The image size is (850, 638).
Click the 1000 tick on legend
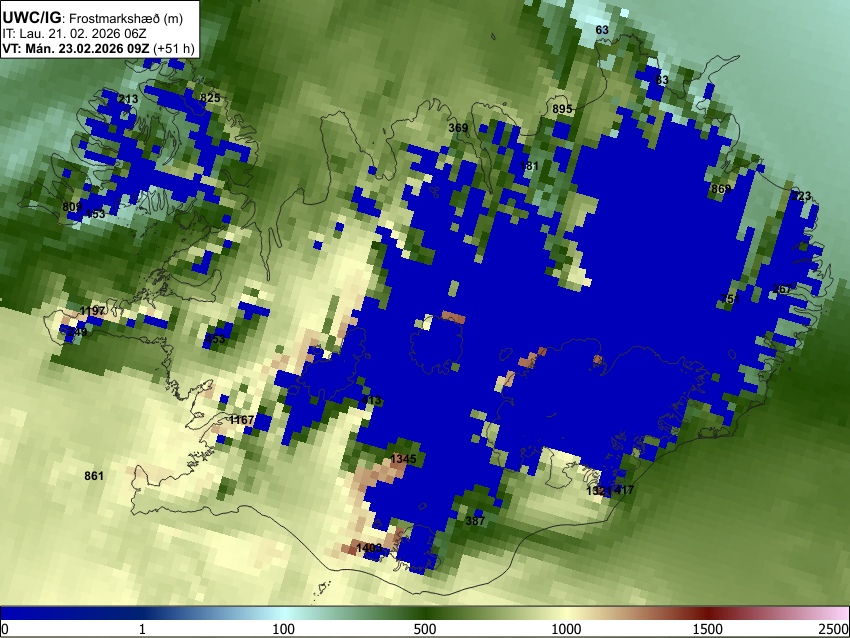click(x=566, y=629)
